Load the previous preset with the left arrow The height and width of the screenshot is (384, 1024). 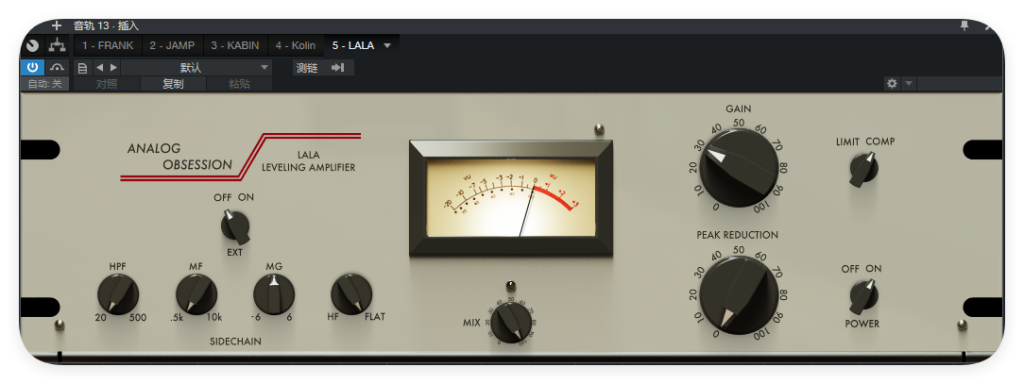click(99, 67)
